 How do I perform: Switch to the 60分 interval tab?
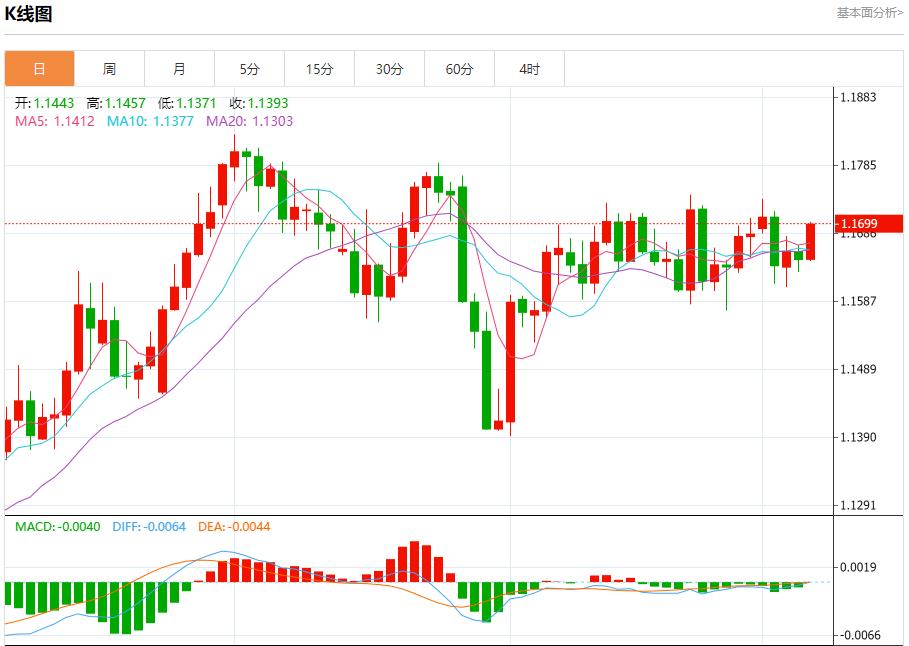click(x=460, y=68)
